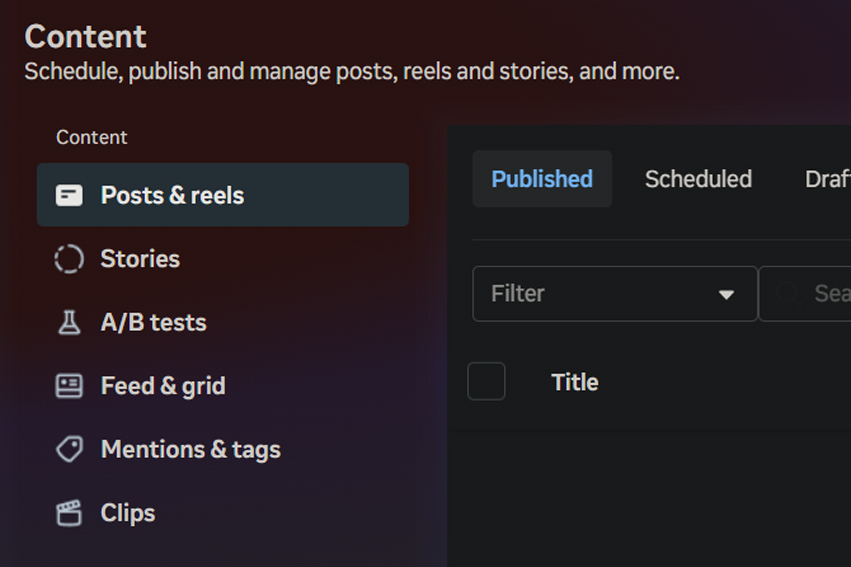The height and width of the screenshot is (567, 851).
Task: Open Mentions & tags text label
Action: point(190,449)
